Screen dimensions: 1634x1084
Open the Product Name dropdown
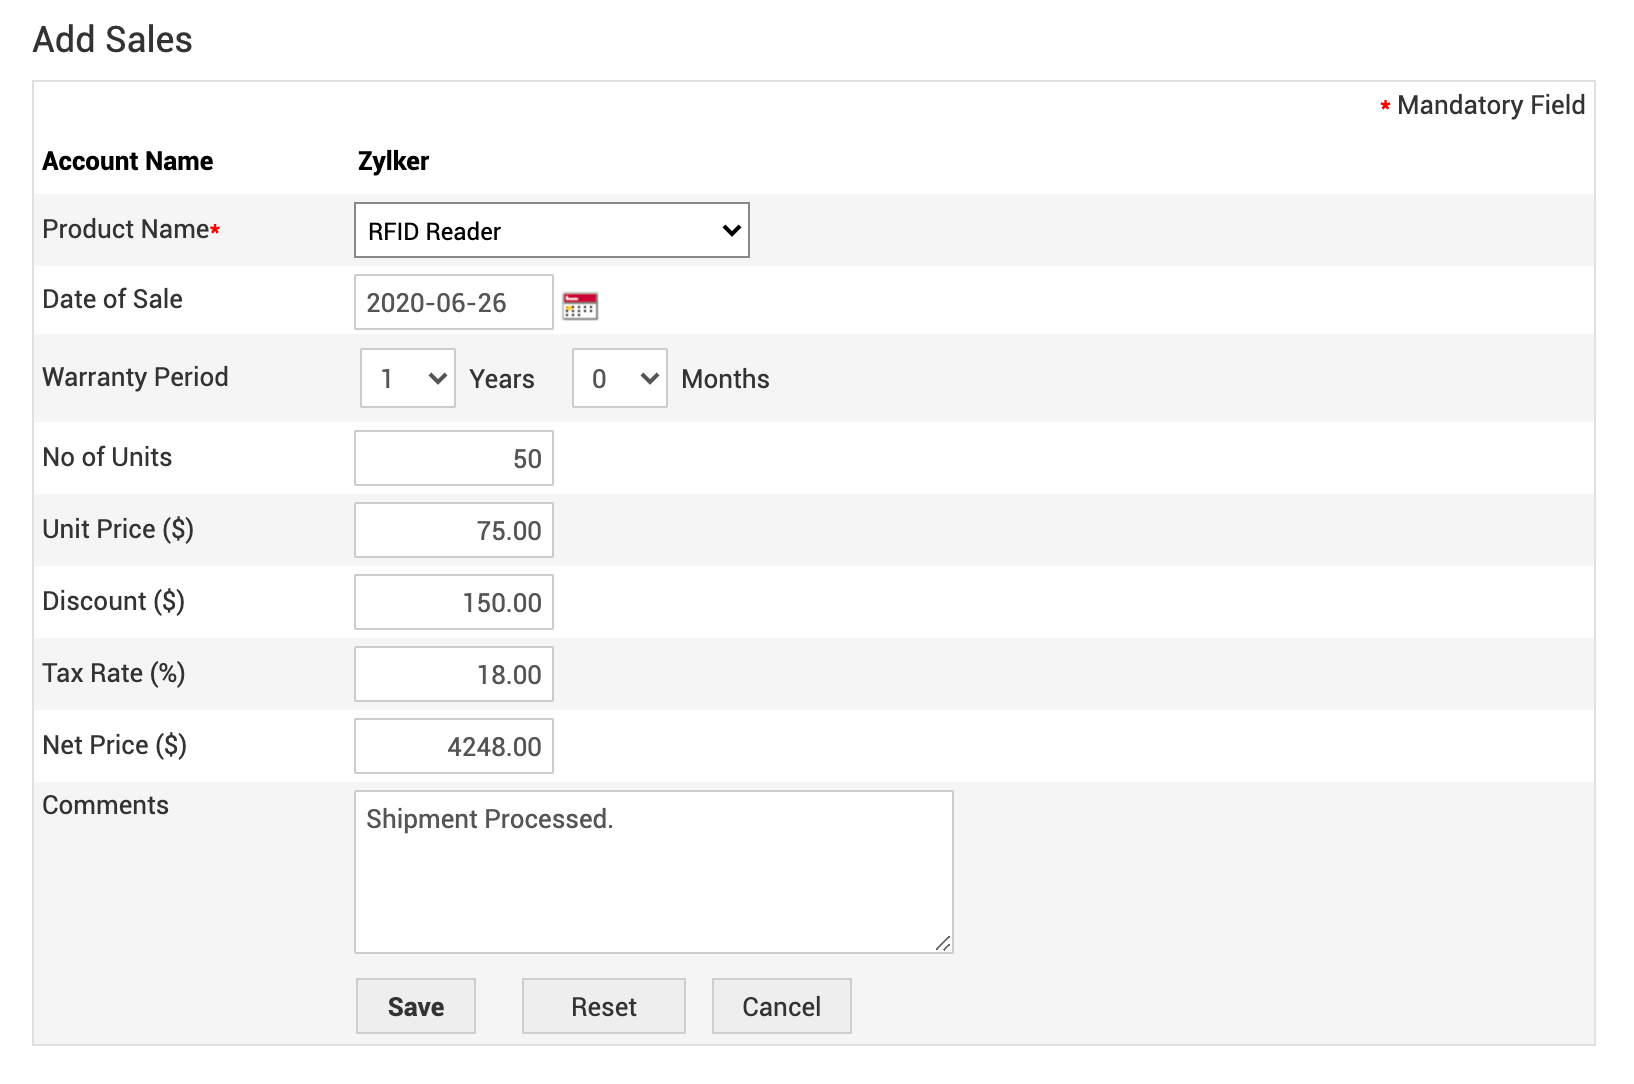[551, 231]
